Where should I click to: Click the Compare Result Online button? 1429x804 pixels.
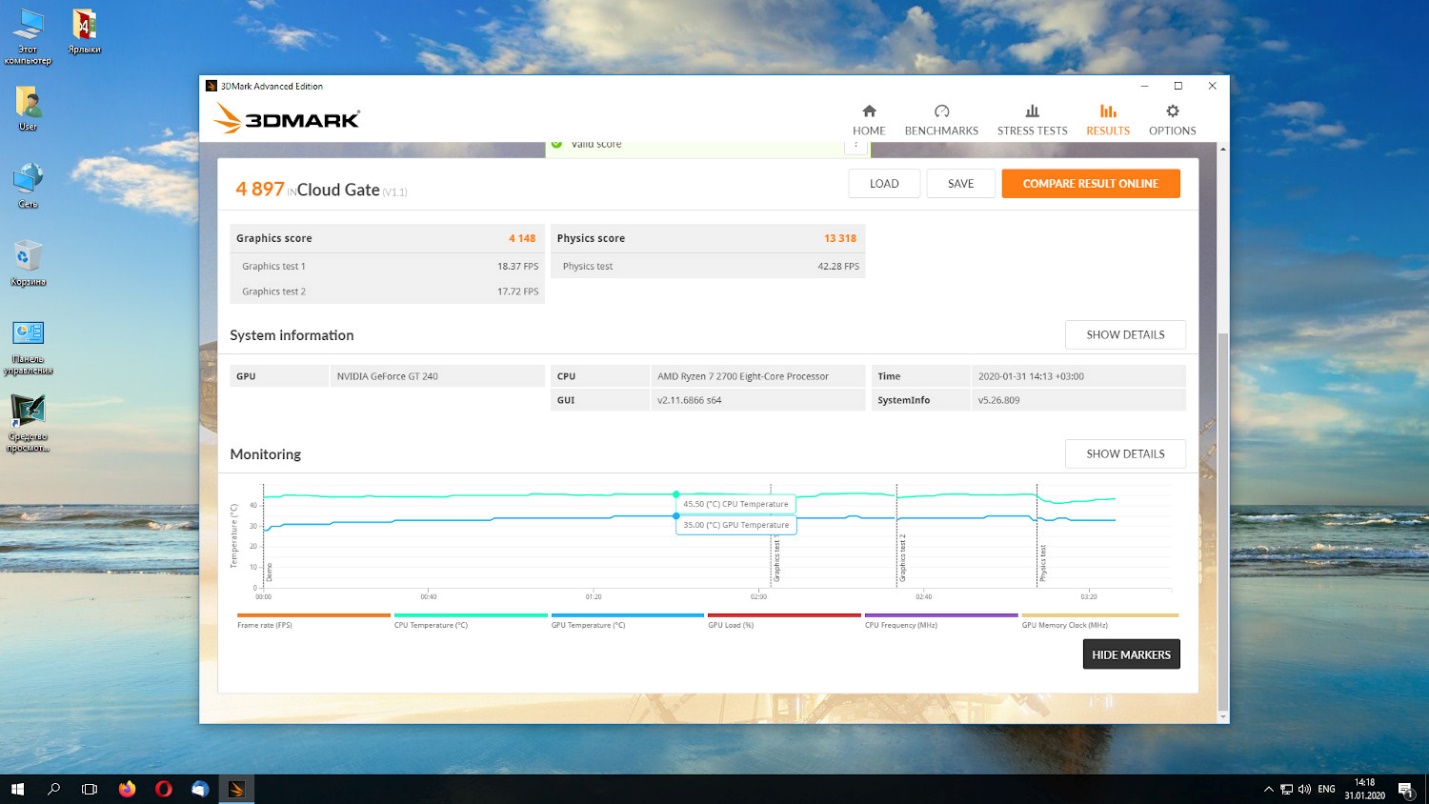1090,184
